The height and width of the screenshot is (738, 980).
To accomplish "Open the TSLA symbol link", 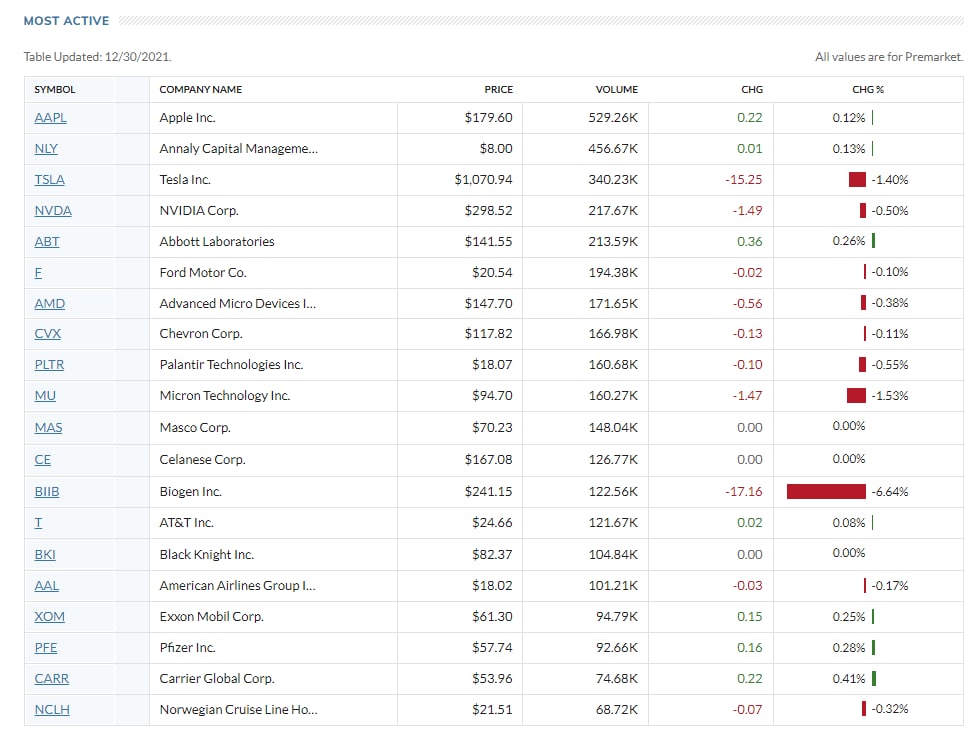I will [49, 180].
